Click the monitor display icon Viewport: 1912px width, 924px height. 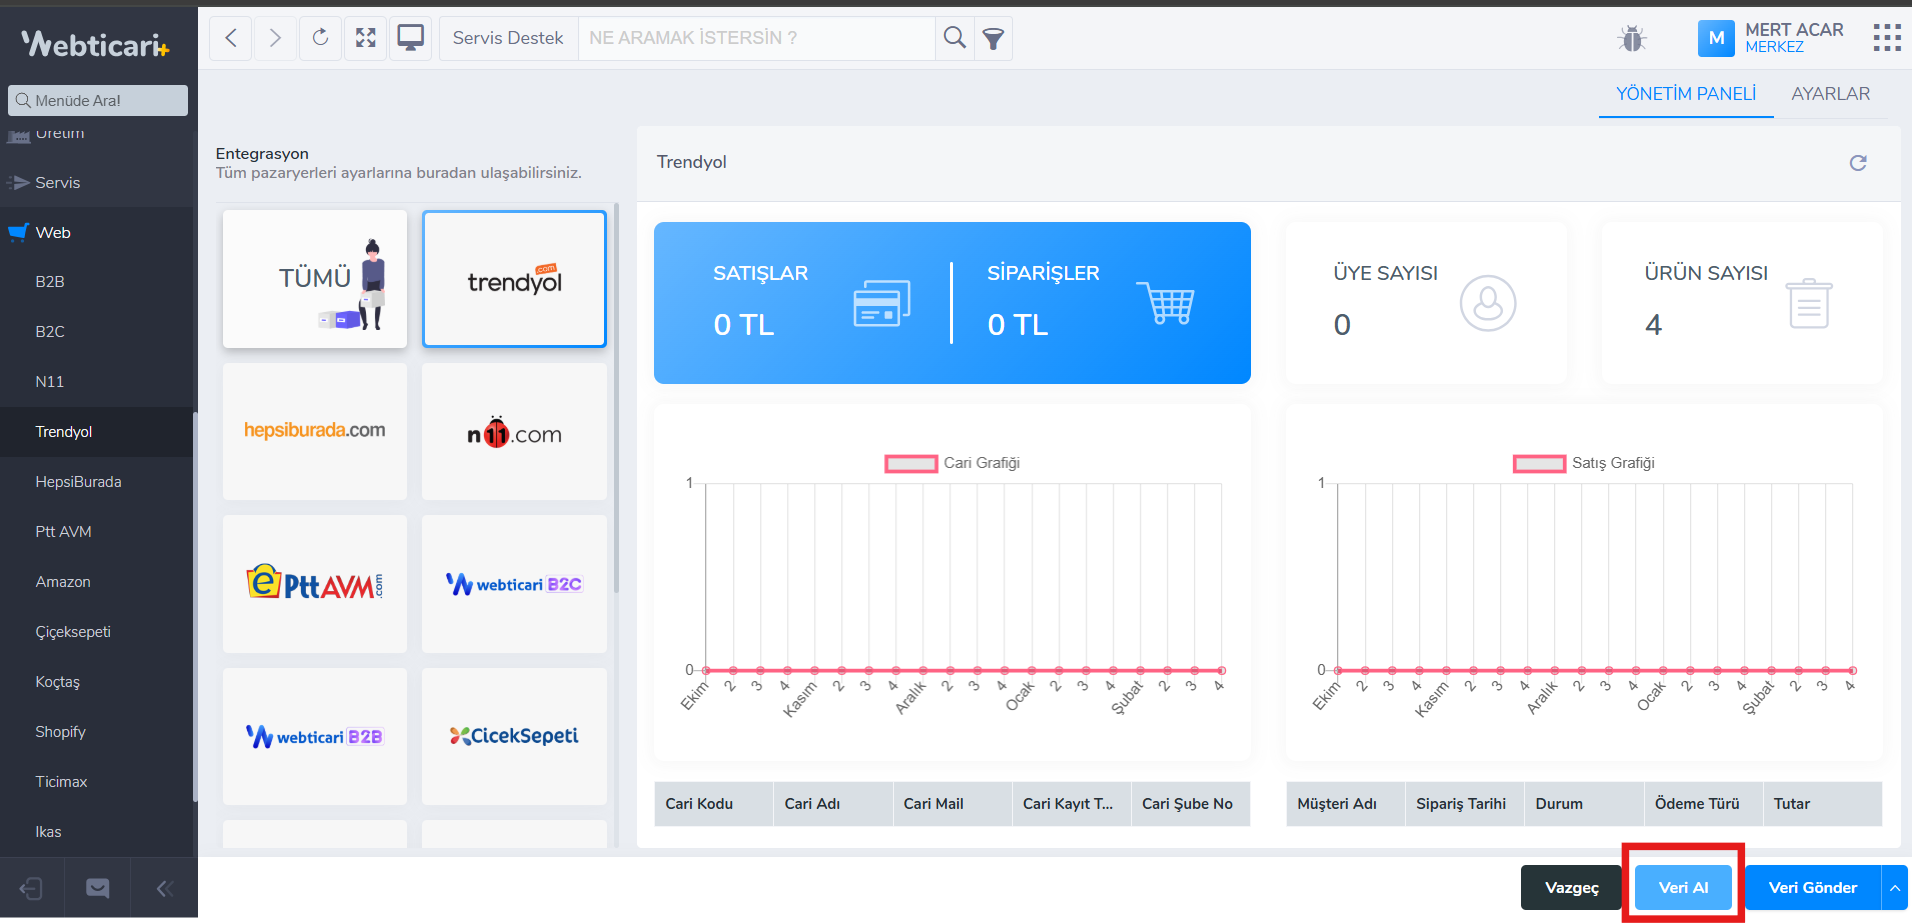pos(410,38)
